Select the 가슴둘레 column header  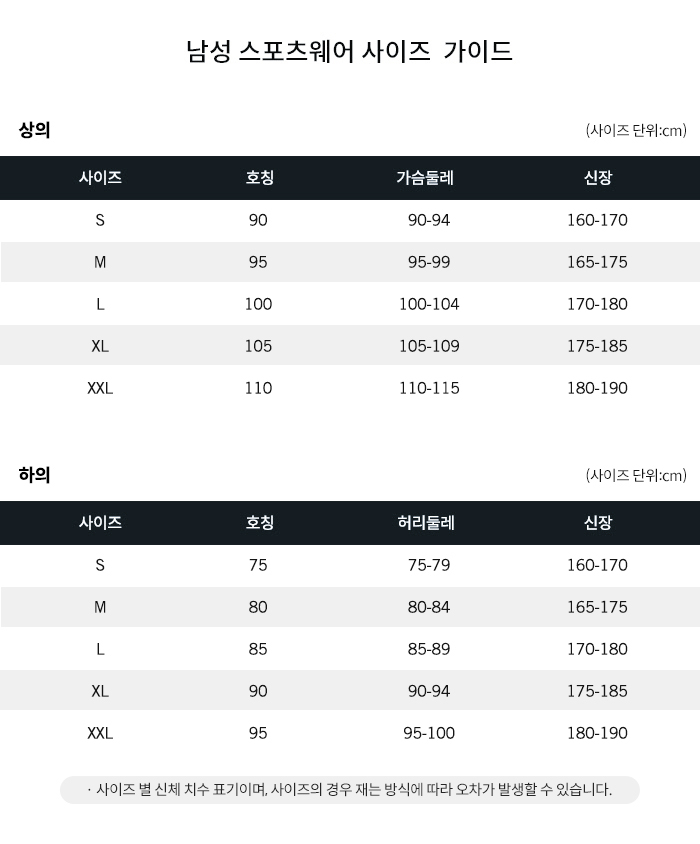(425, 178)
